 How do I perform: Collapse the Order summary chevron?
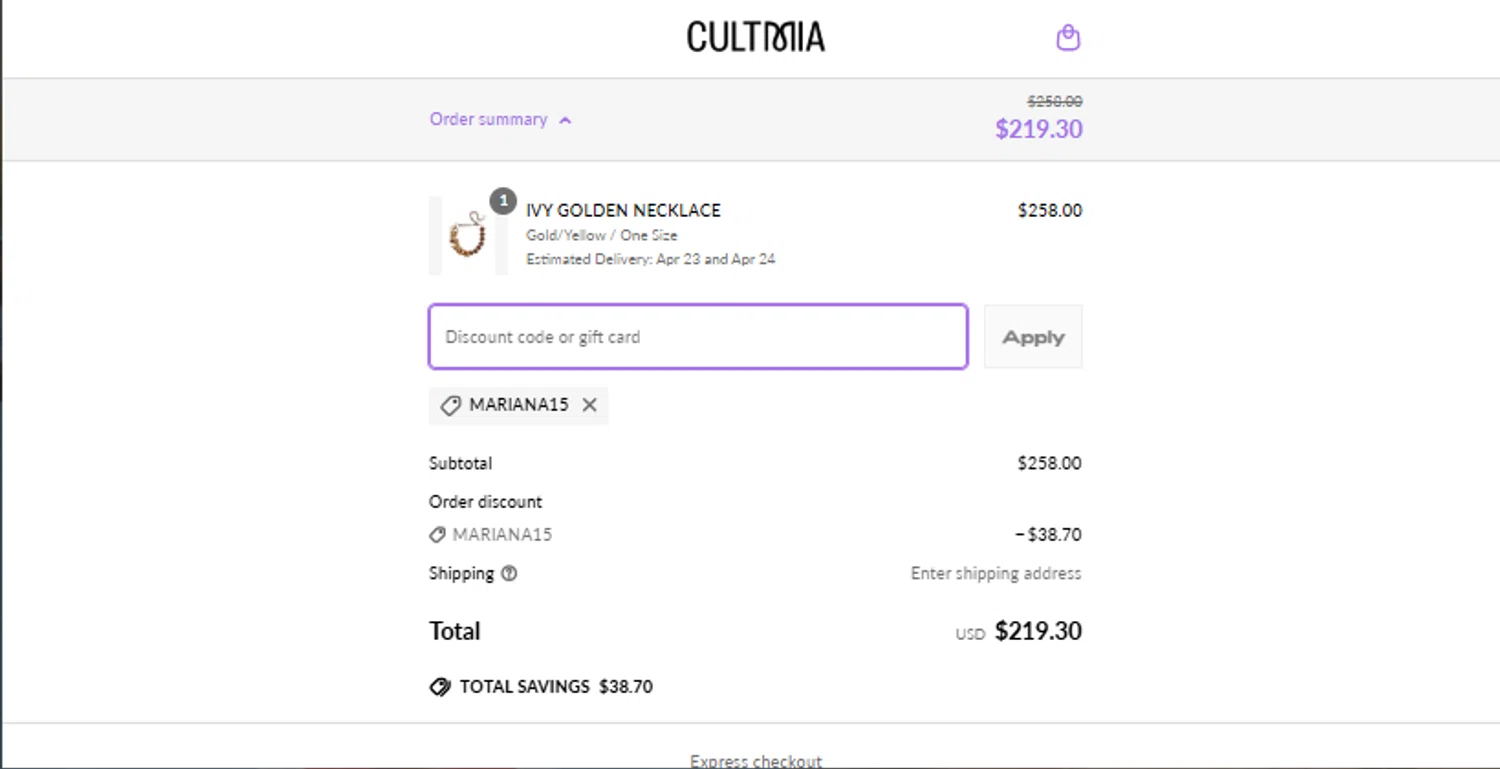pos(565,120)
